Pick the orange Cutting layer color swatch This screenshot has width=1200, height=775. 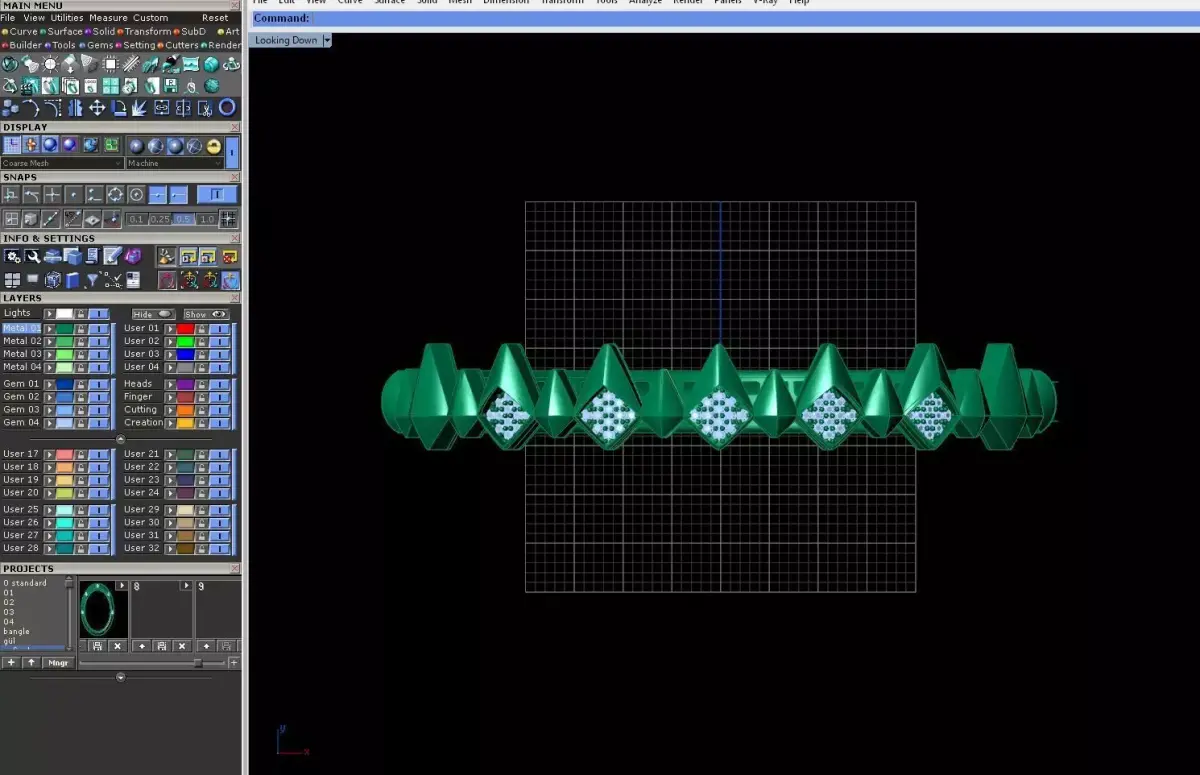coord(185,410)
